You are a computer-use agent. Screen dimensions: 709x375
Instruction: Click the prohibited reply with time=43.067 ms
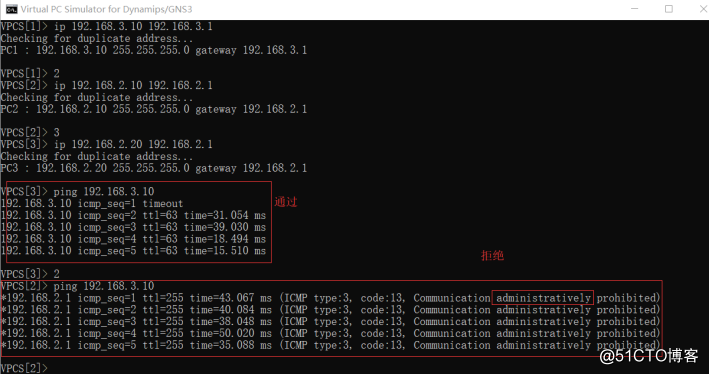click(331, 298)
